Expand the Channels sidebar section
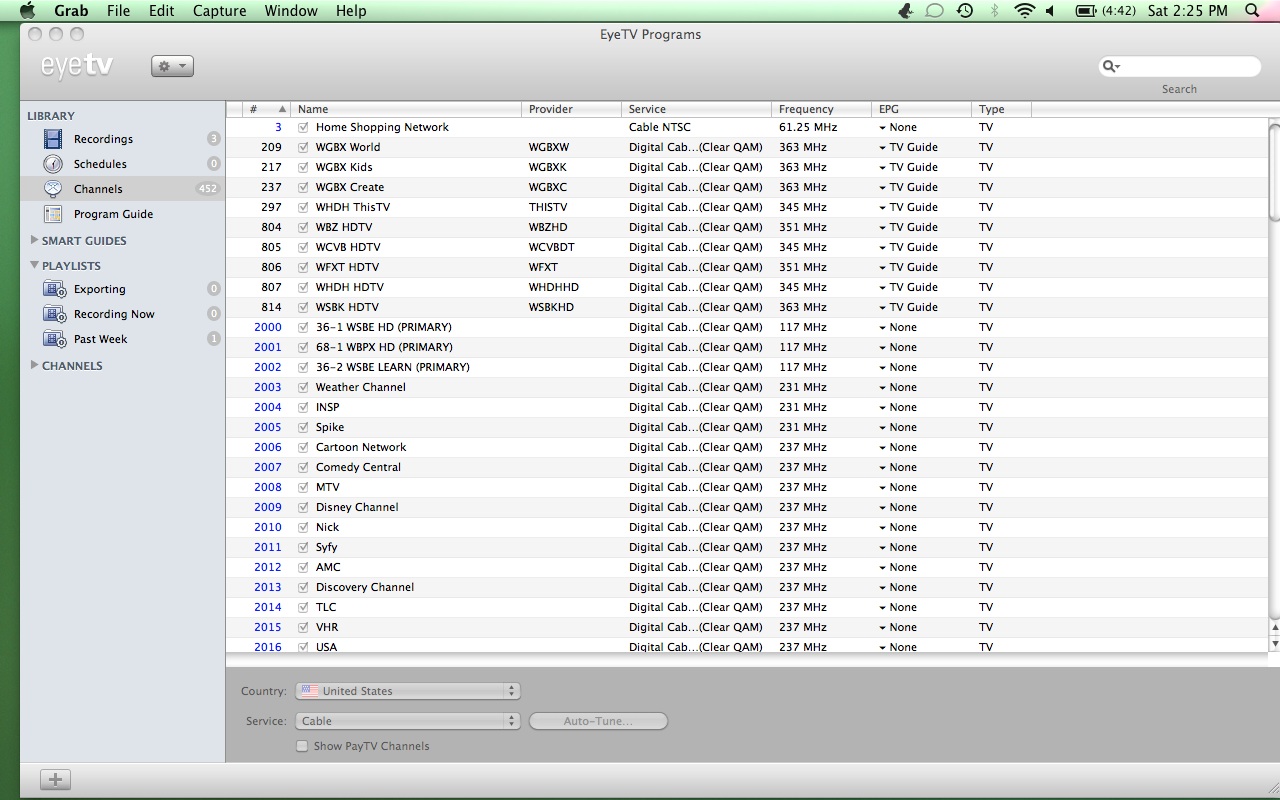 pyautogui.click(x=35, y=365)
